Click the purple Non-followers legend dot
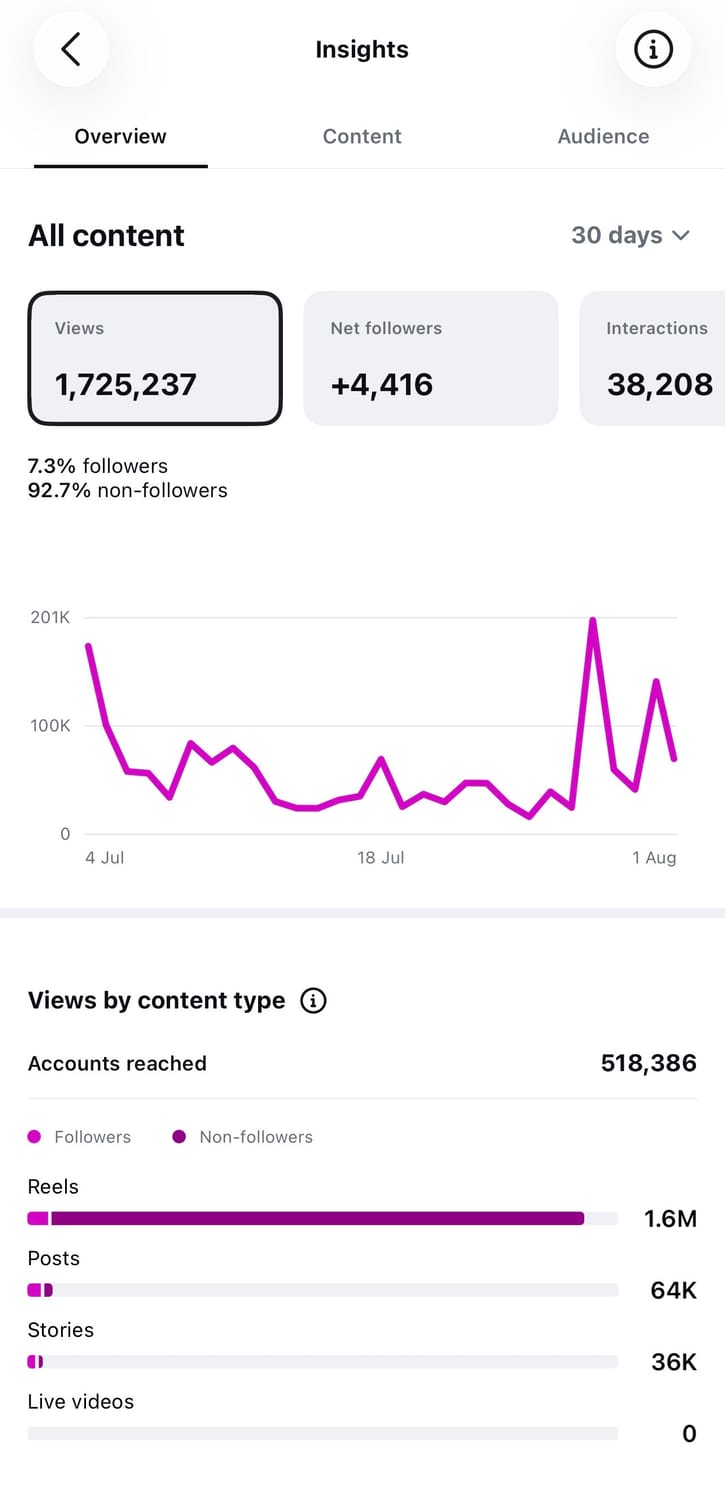This screenshot has width=725, height=1500. click(x=180, y=1137)
